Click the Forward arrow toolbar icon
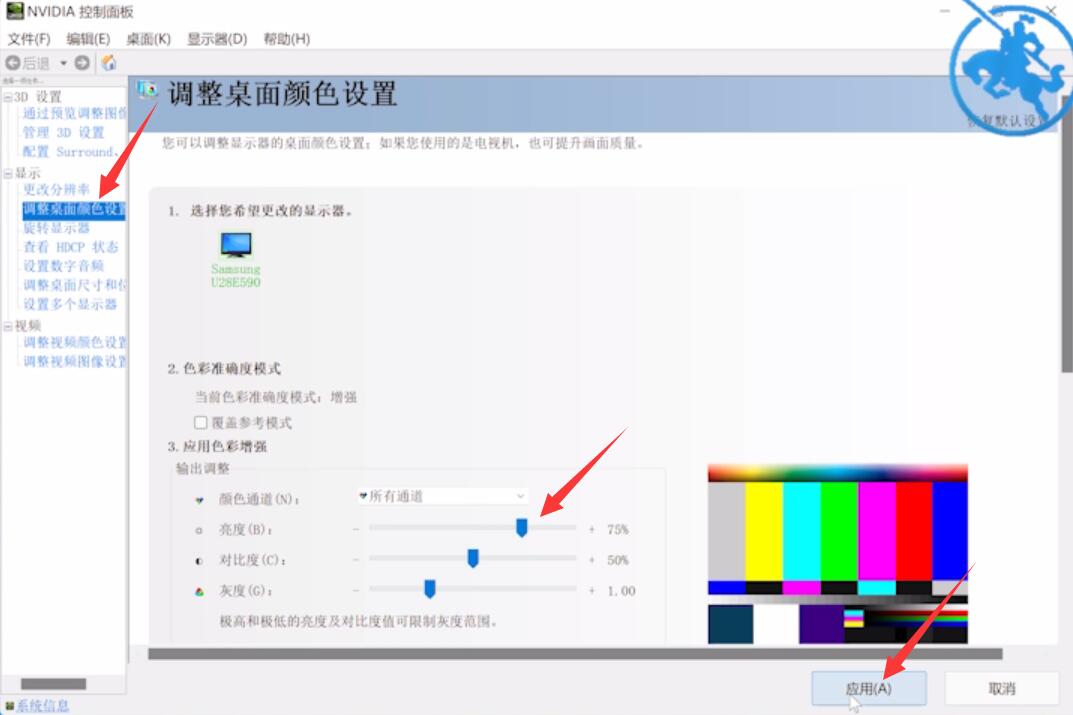This screenshot has width=1073, height=715. coord(82,63)
